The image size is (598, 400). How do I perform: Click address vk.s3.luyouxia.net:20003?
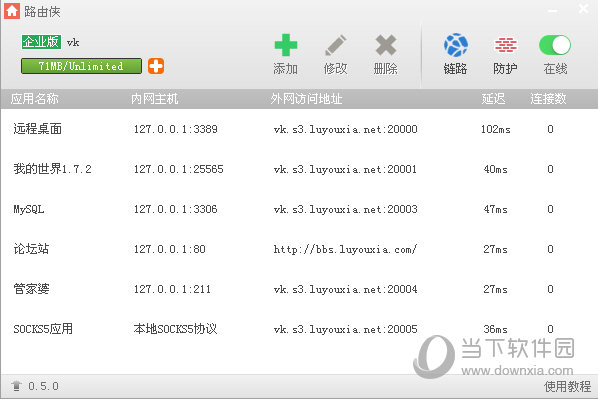(x=346, y=209)
